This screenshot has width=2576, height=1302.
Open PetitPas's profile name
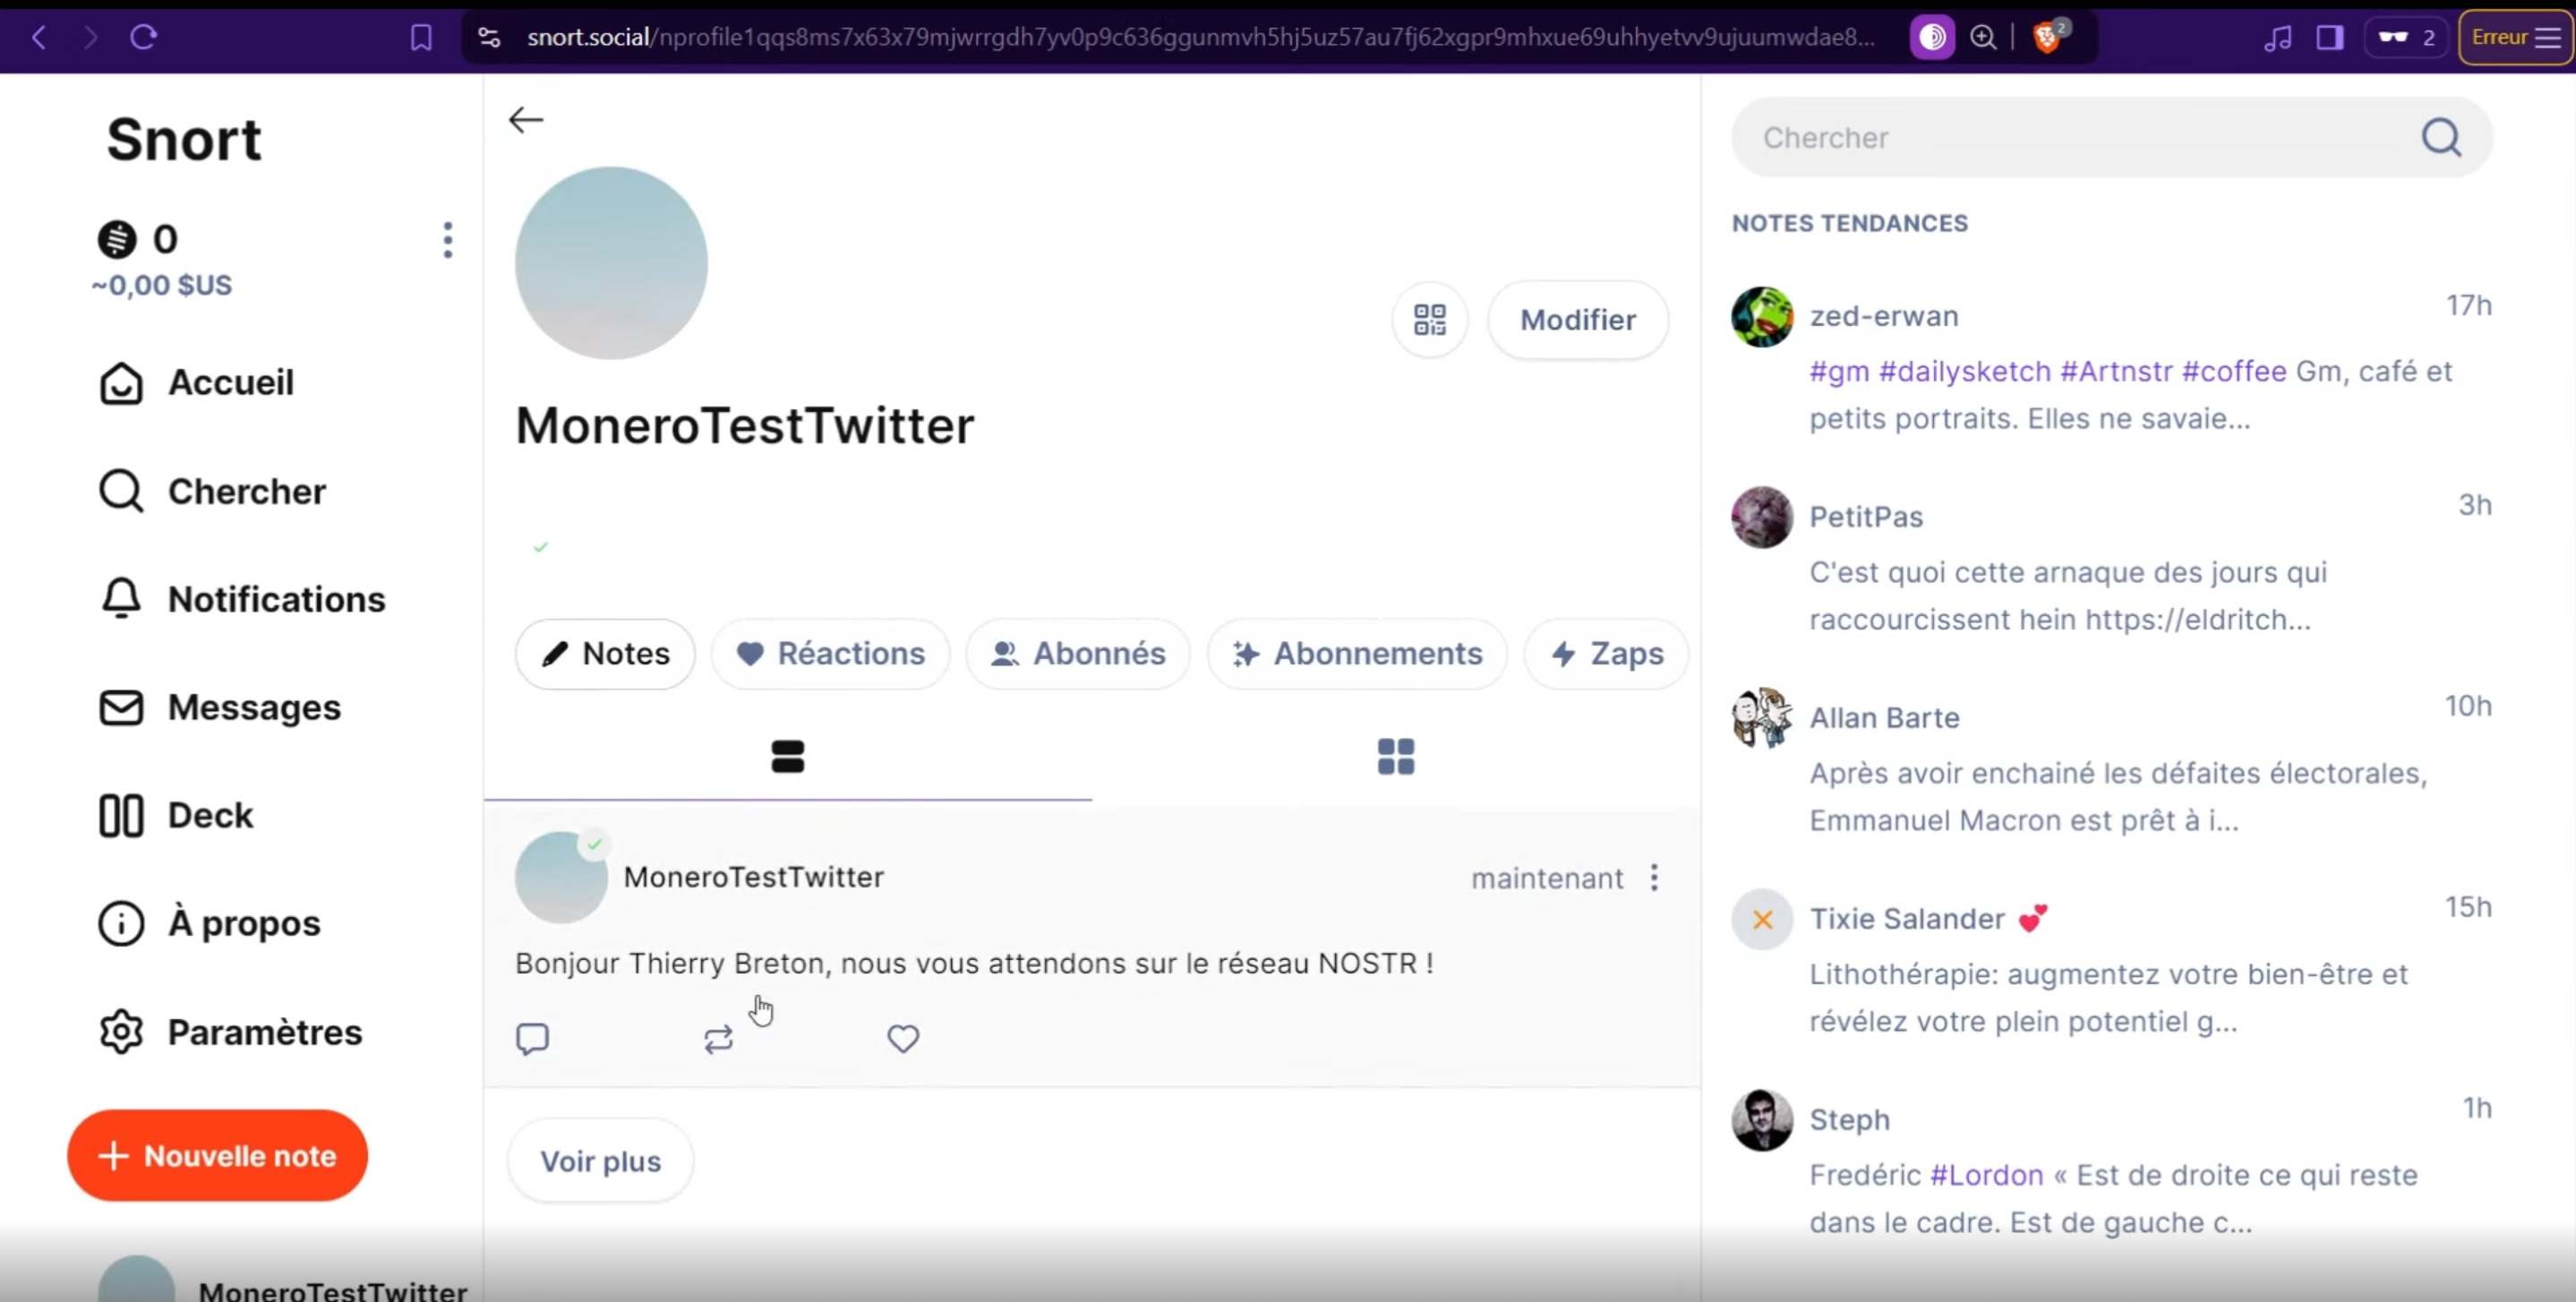(1866, 517)
